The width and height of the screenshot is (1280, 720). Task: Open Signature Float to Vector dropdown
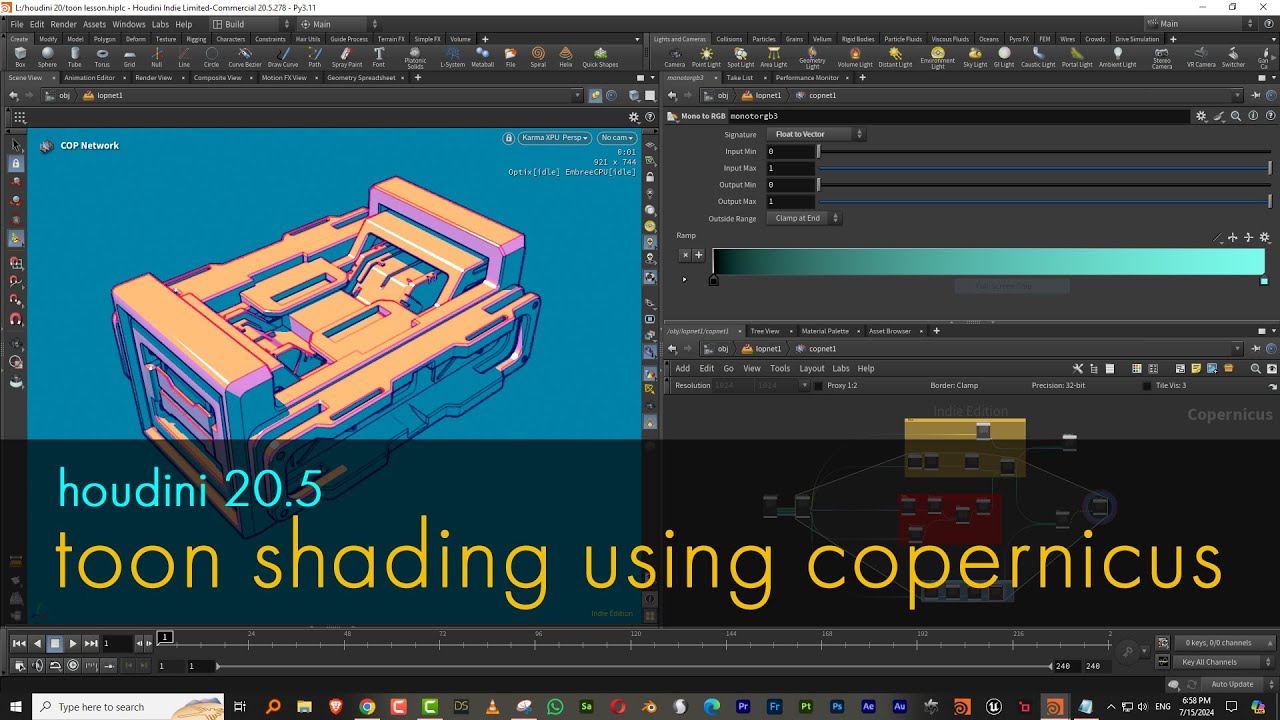[817, 134]
